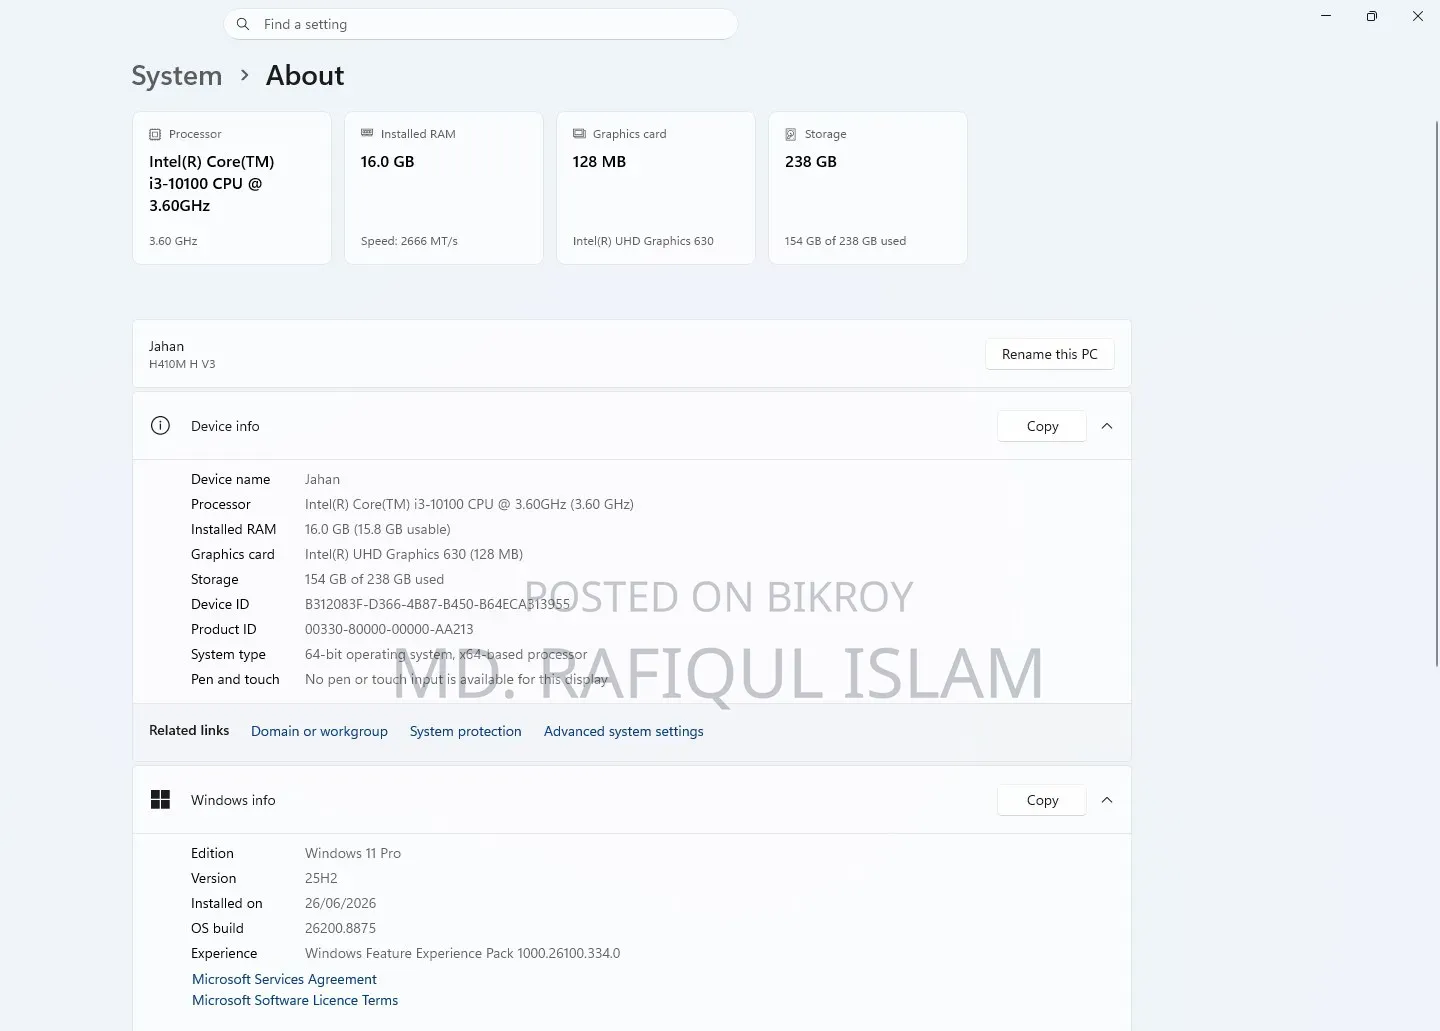Open Microsoft Software Licence Terms link
Screen dimensions: 1440x1031
295,1000
